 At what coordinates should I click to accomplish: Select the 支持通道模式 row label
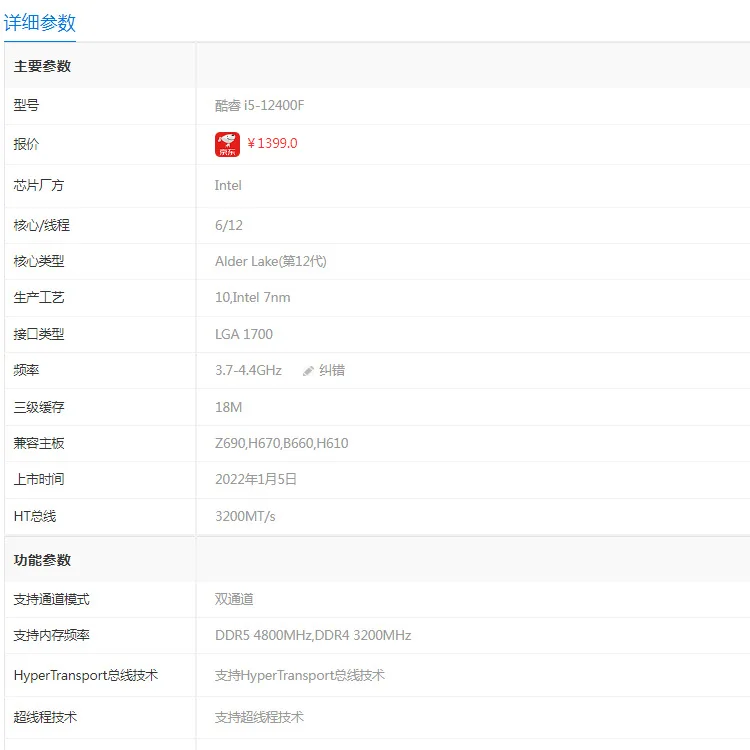[x=52, y=599]
